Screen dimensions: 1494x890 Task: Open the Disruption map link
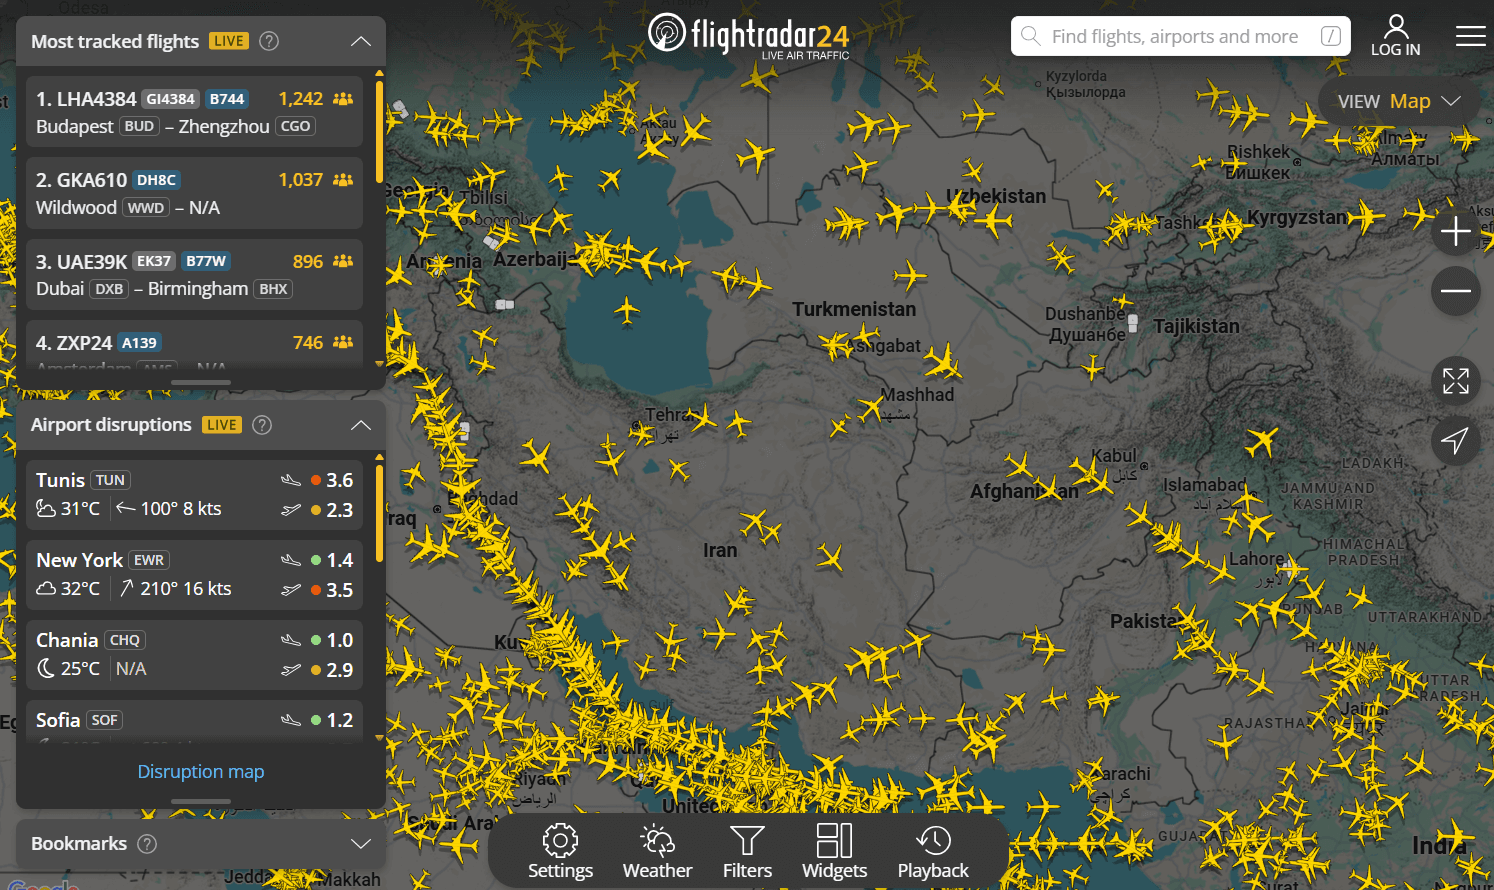pyautogui.click(x=200, y=771)
